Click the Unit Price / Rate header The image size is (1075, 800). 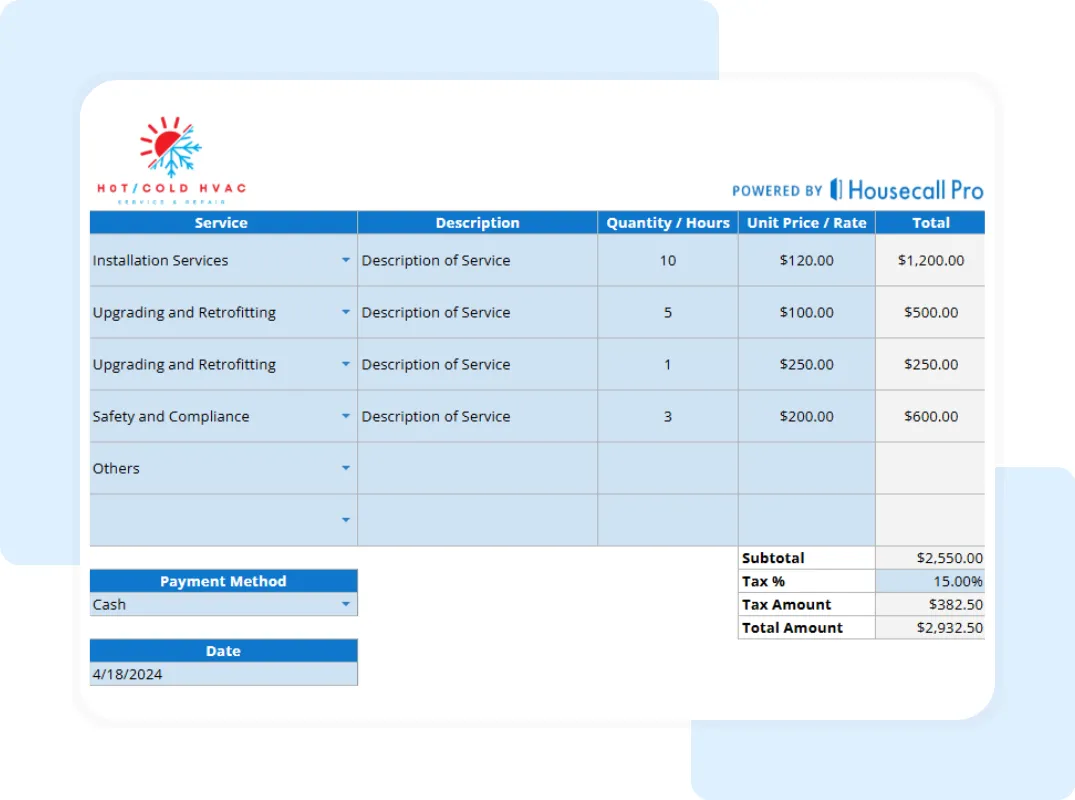(806, 222)
